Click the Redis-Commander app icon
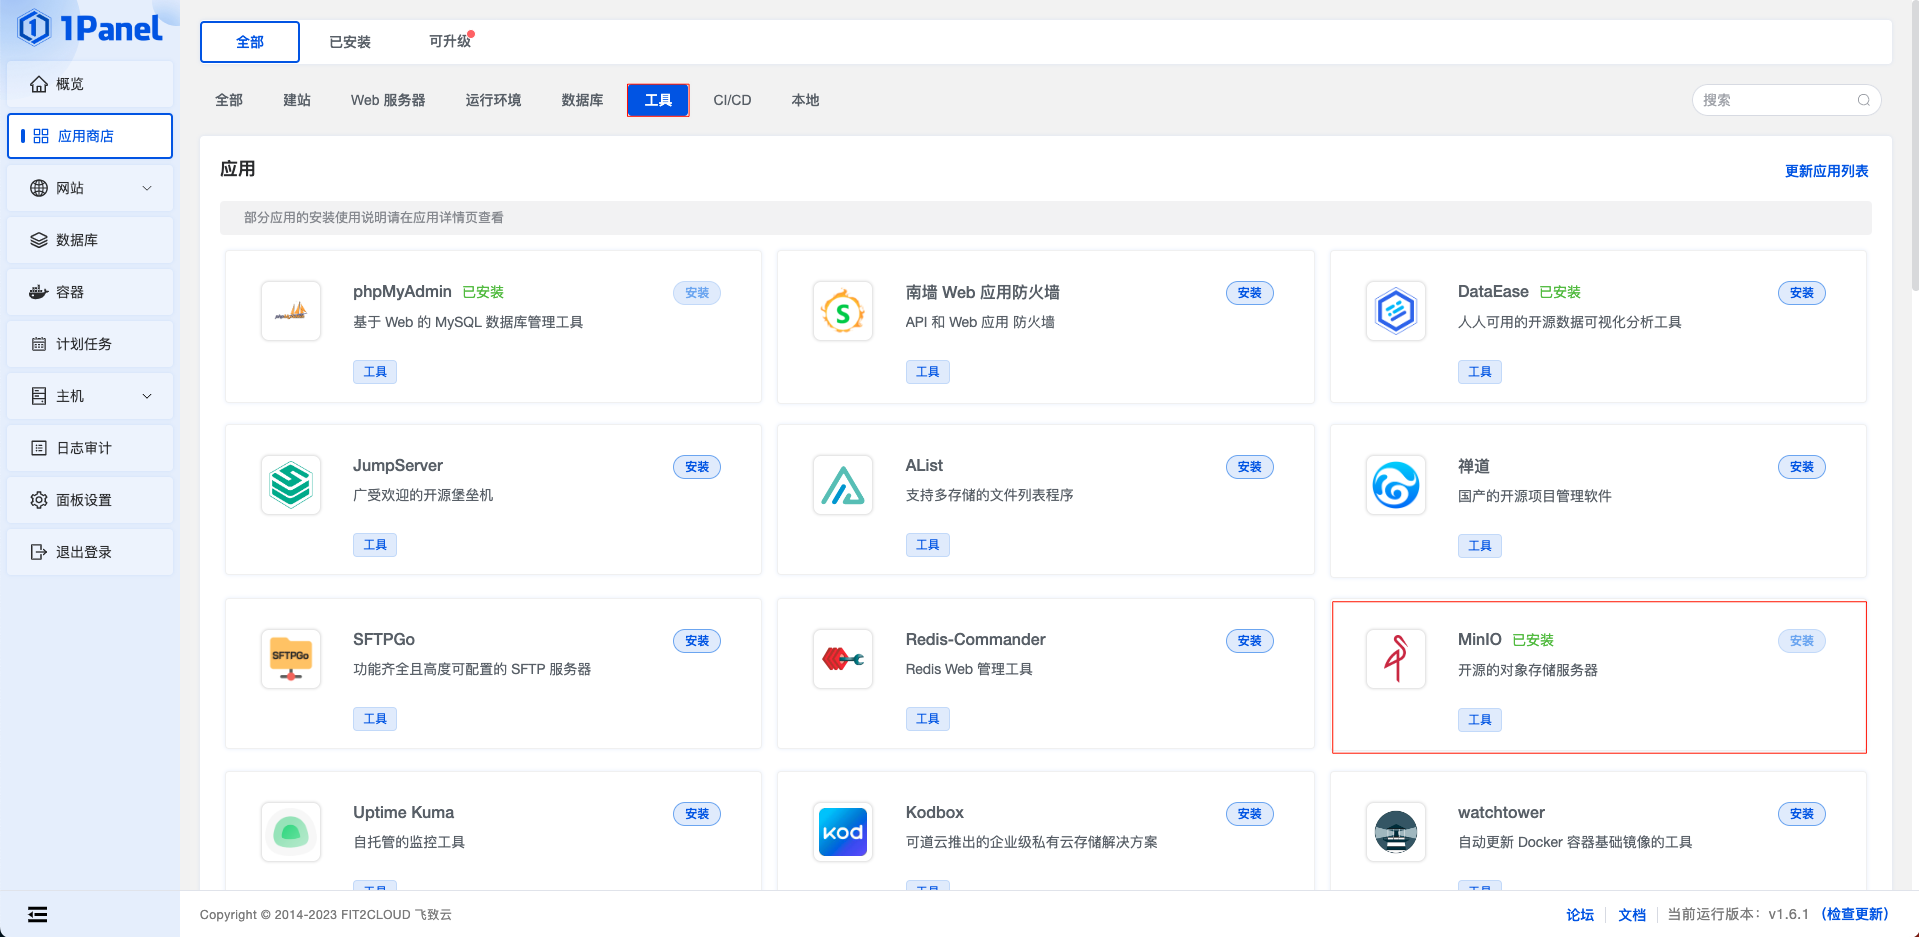Viewport: 1919px width, 937px height. 843,659
